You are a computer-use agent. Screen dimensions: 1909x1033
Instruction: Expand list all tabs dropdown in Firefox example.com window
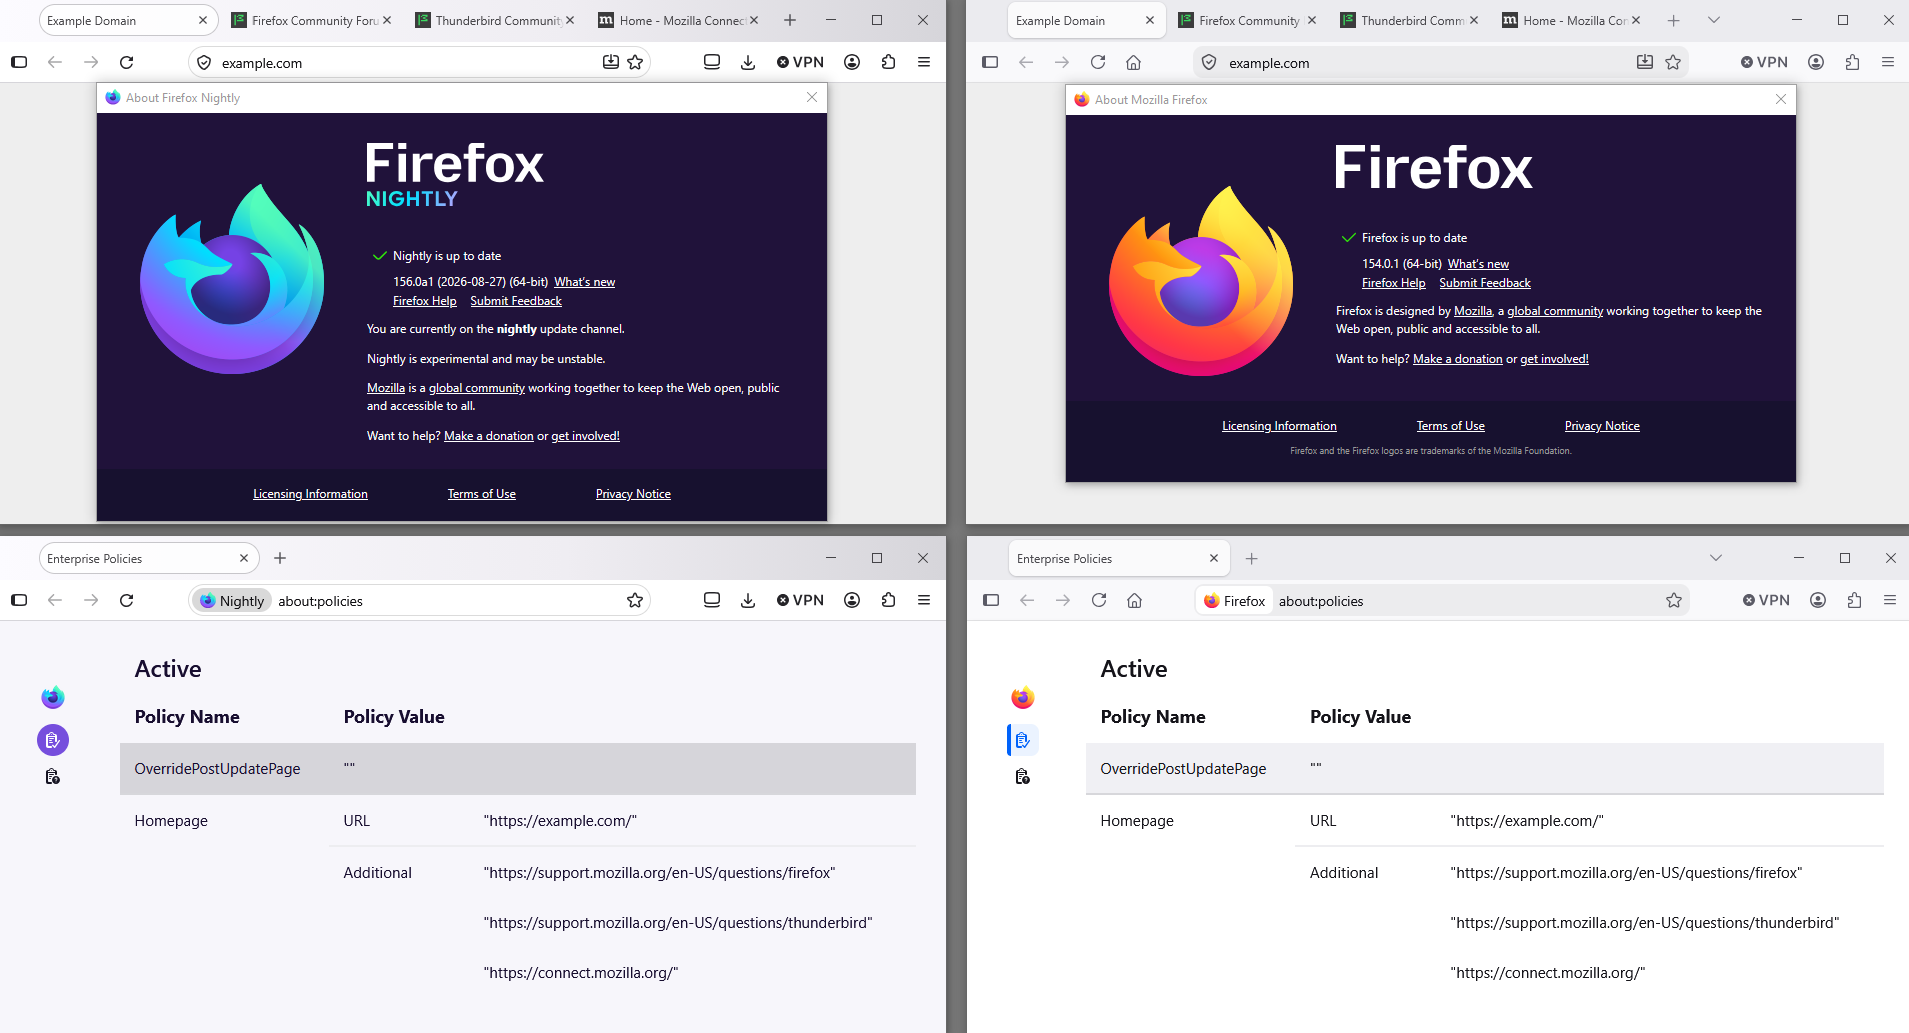pyautogui.click(x=1714, y=20)
